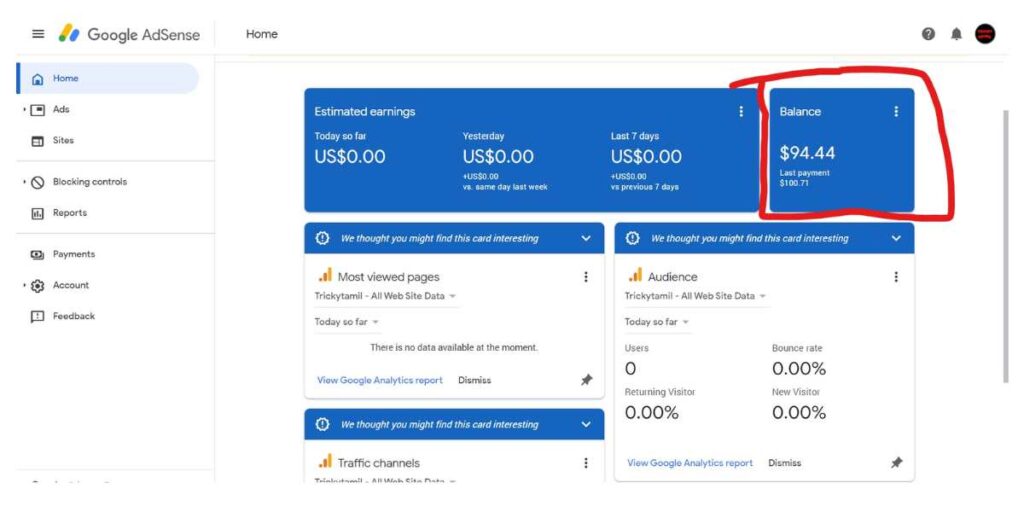Expand the Ads submenu arrow
This screenshot has width=1024, height=512.
(24, 110)
